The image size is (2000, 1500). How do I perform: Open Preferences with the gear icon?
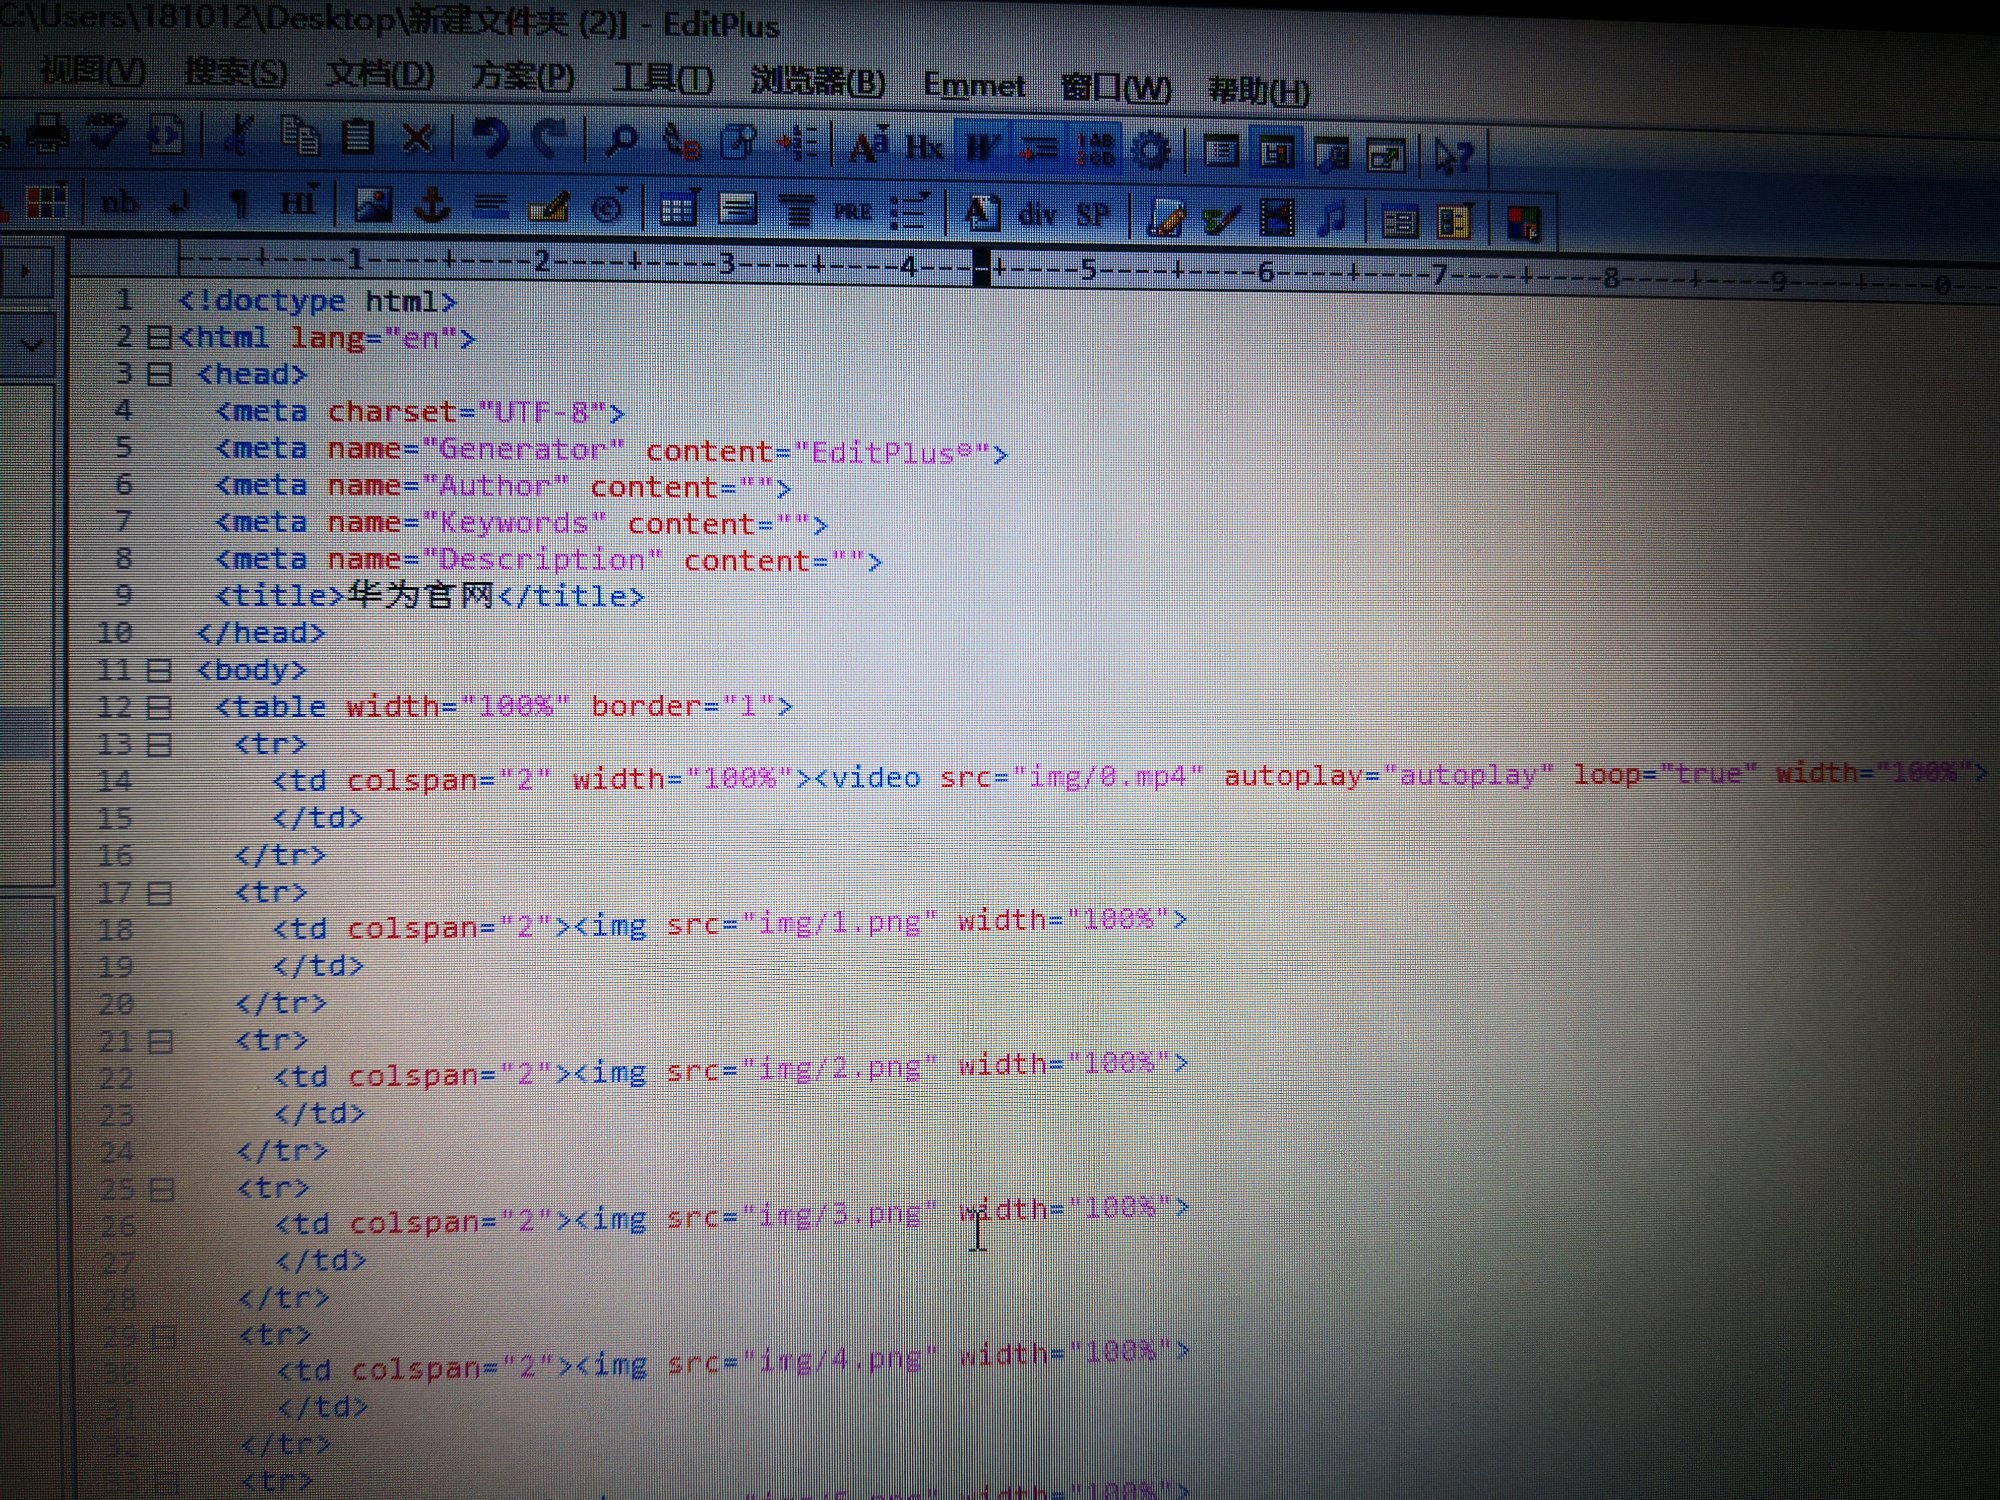tap(1151, 151)
